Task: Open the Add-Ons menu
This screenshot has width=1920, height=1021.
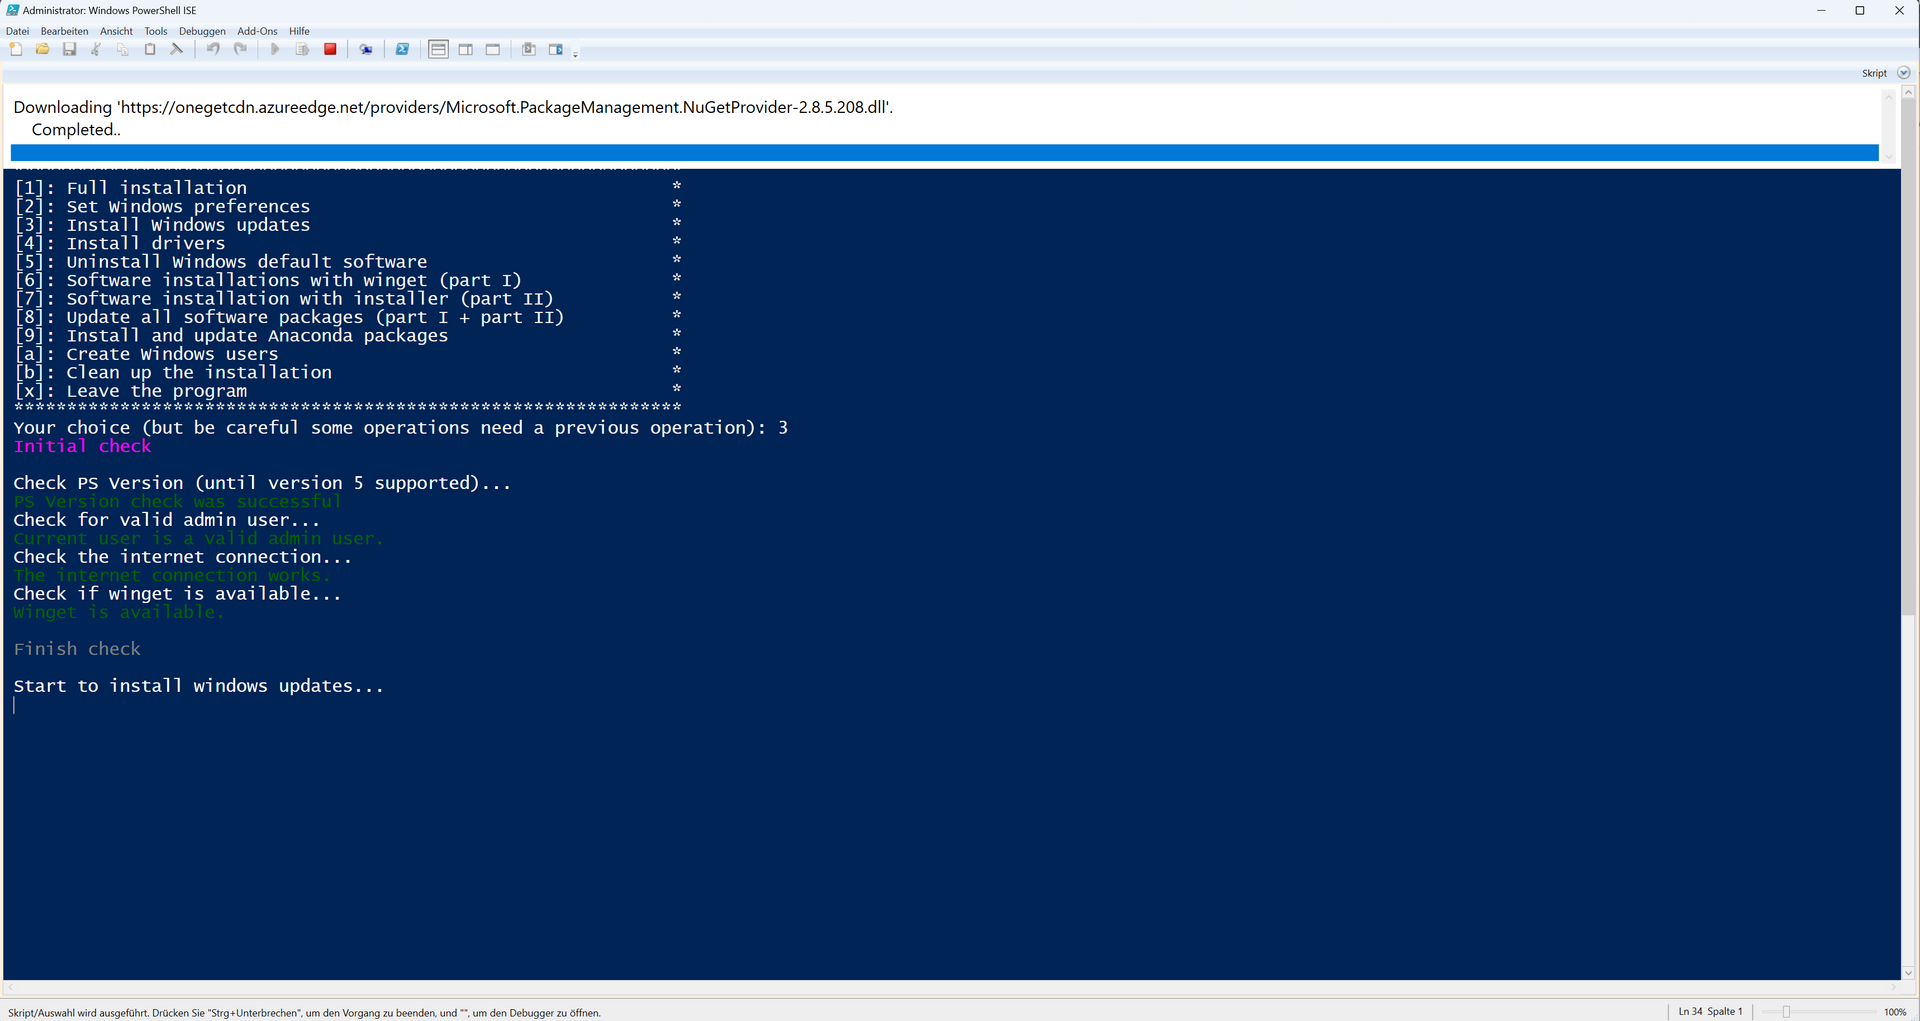Action: (257, 31)
